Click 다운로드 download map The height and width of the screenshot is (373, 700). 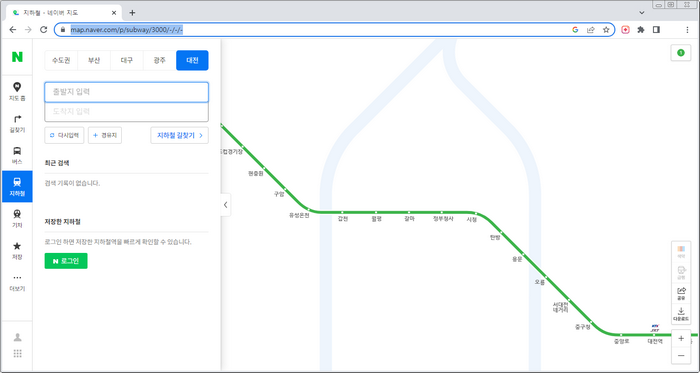point(681,314)
